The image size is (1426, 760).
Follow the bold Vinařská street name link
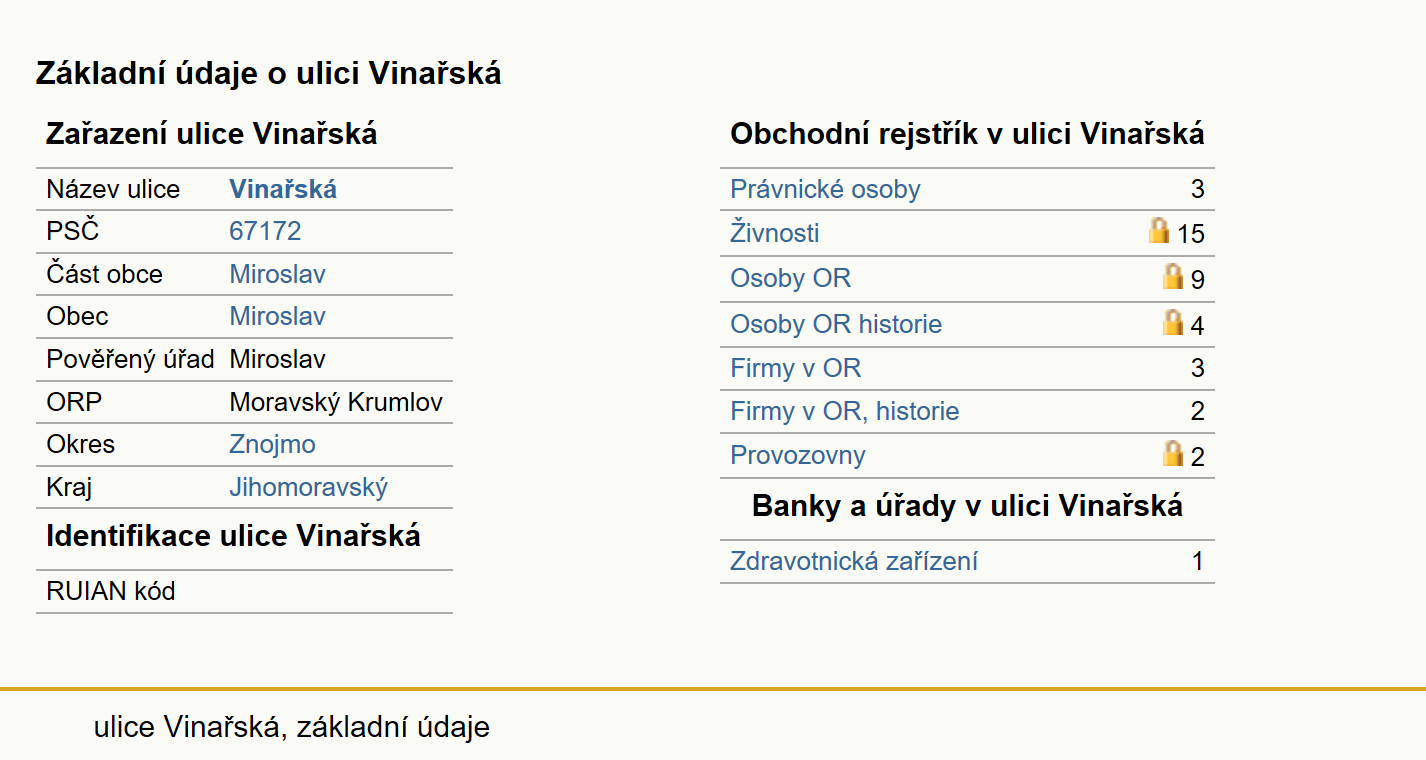[283, 189]
